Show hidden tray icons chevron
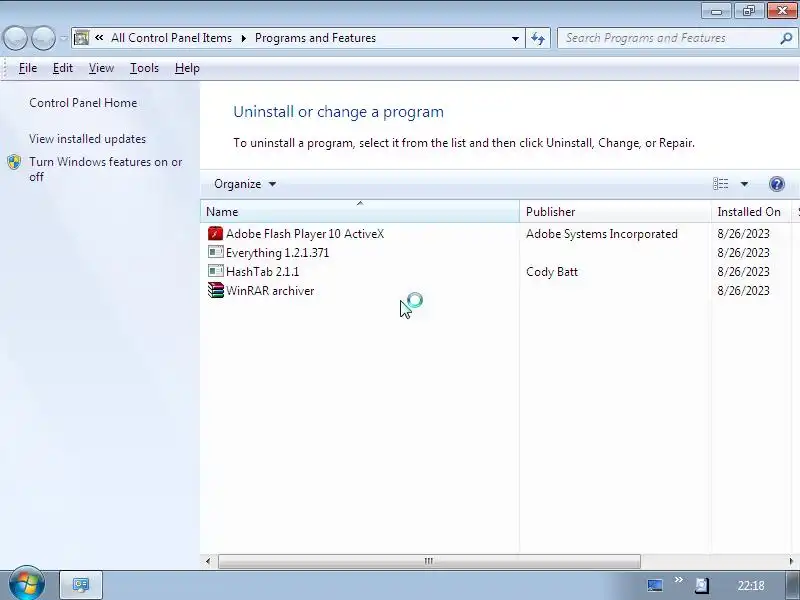The height and width of the screenshot is (600, 800). (x=679, y=580)
